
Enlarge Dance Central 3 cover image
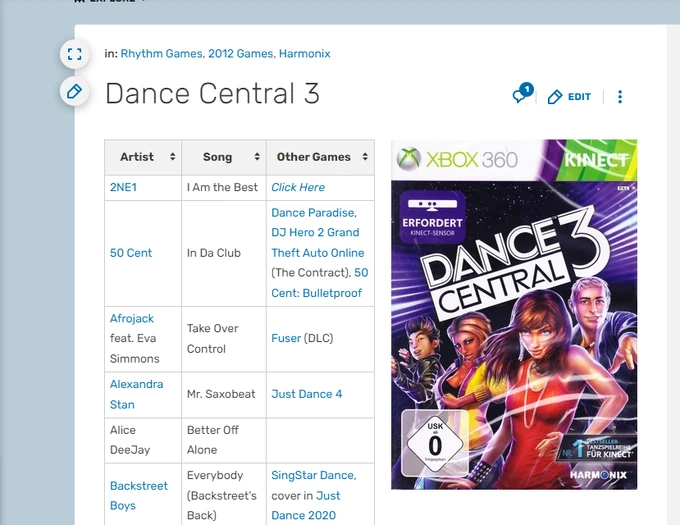coord(514,315)
